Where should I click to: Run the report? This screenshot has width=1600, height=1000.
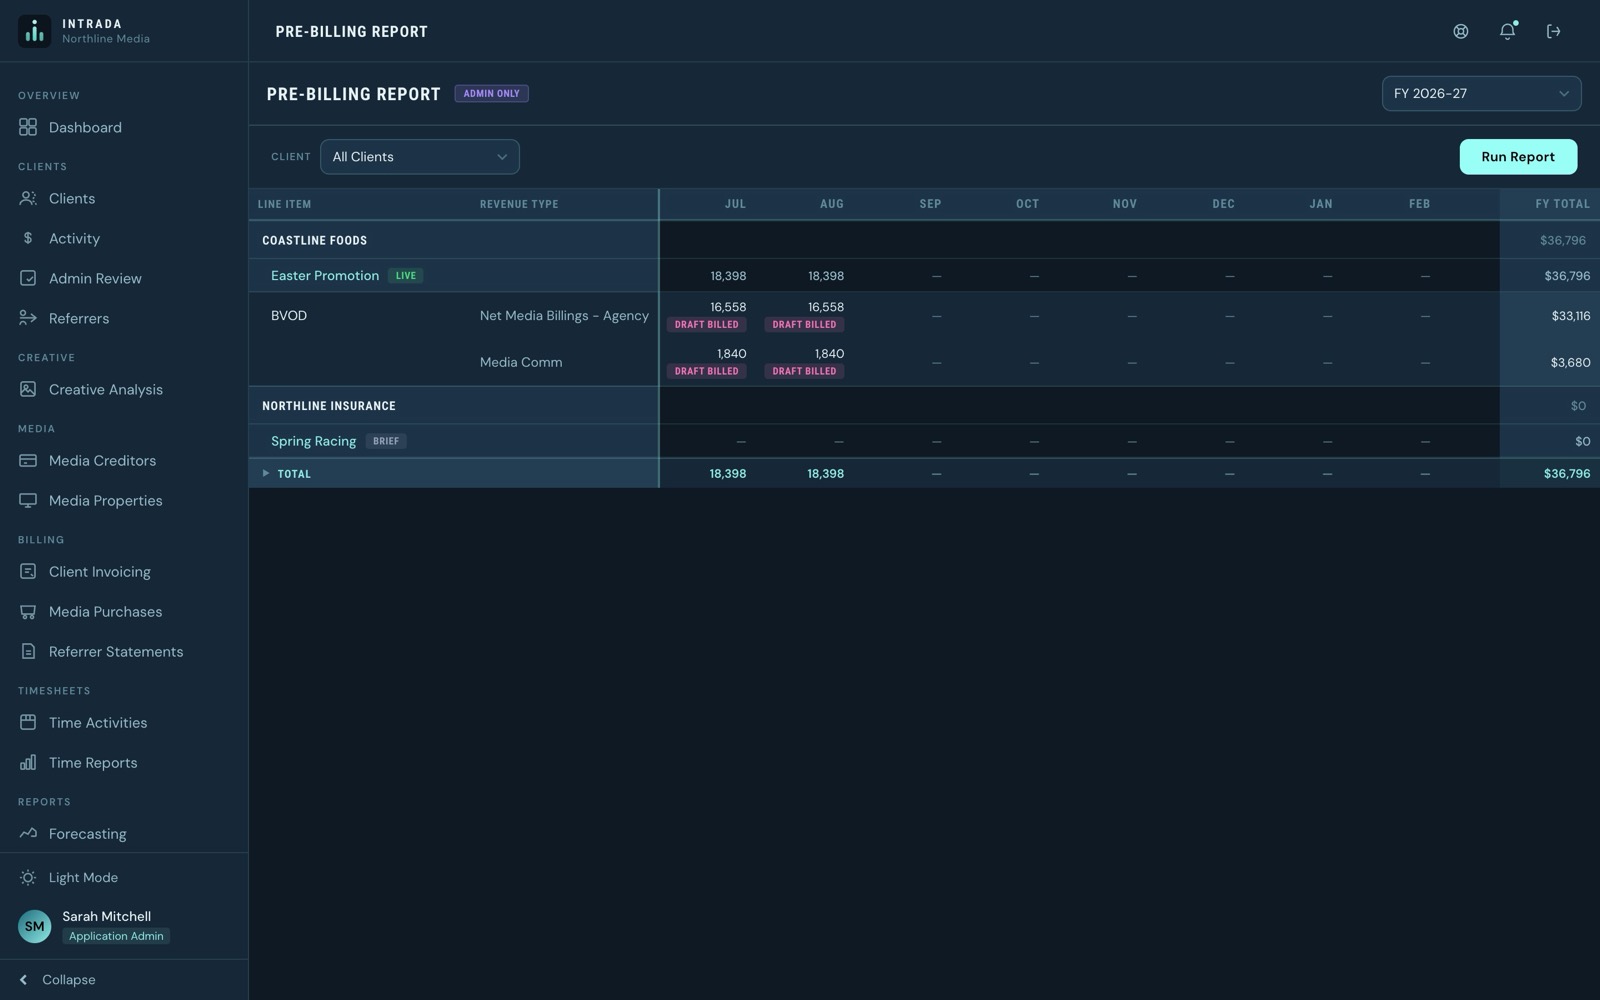(x=1518, y=157)
